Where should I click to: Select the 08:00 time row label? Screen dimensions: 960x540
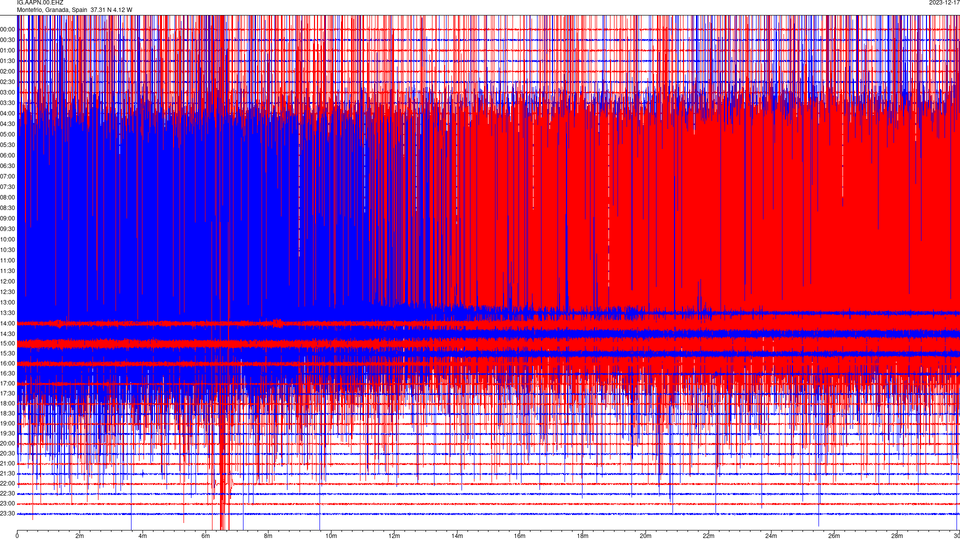7,197
